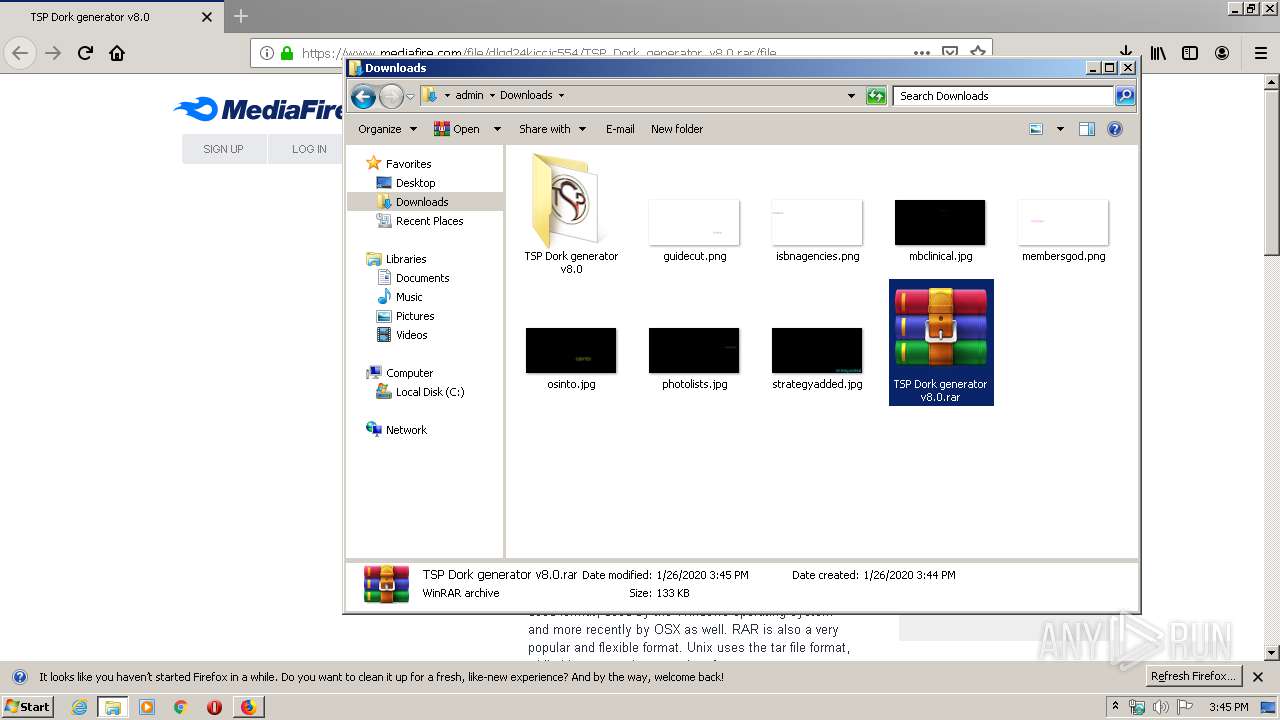This screenshot has height=720, width=1280.
Task: Go to Firefox home page
Action: 117,53
